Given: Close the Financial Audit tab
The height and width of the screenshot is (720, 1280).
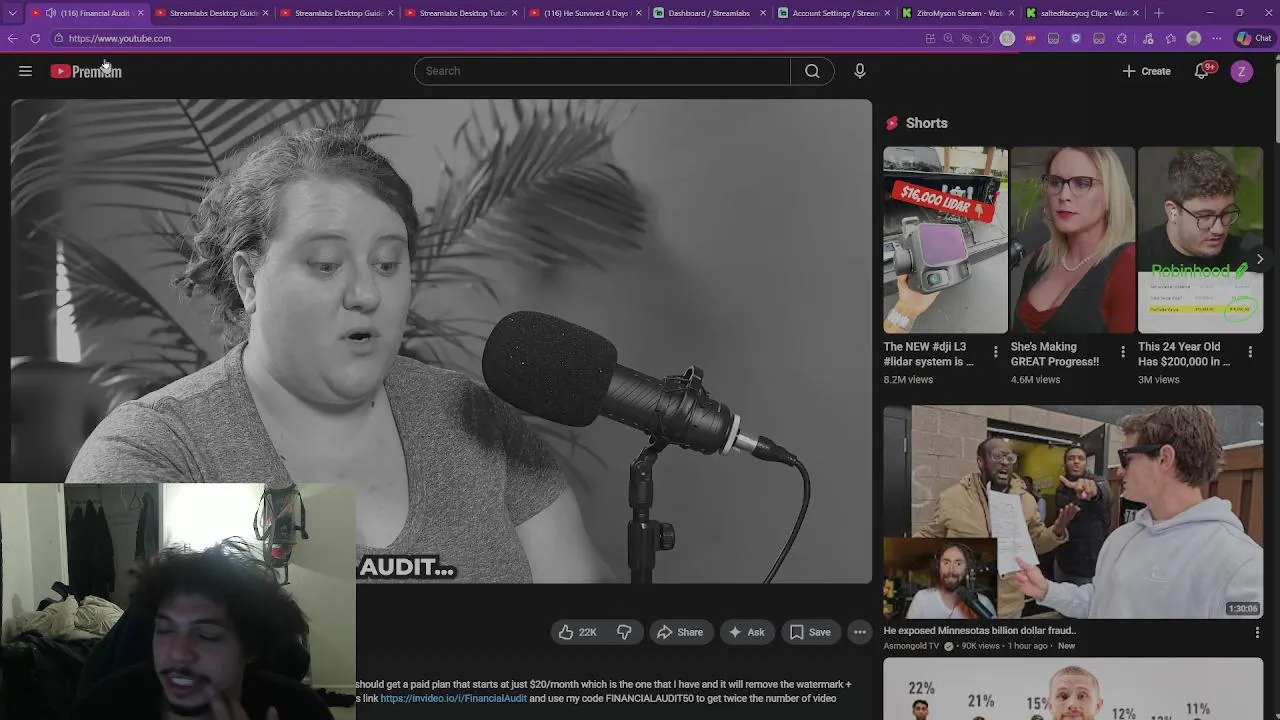Looking at the screenshot, I should coord(140,13).
